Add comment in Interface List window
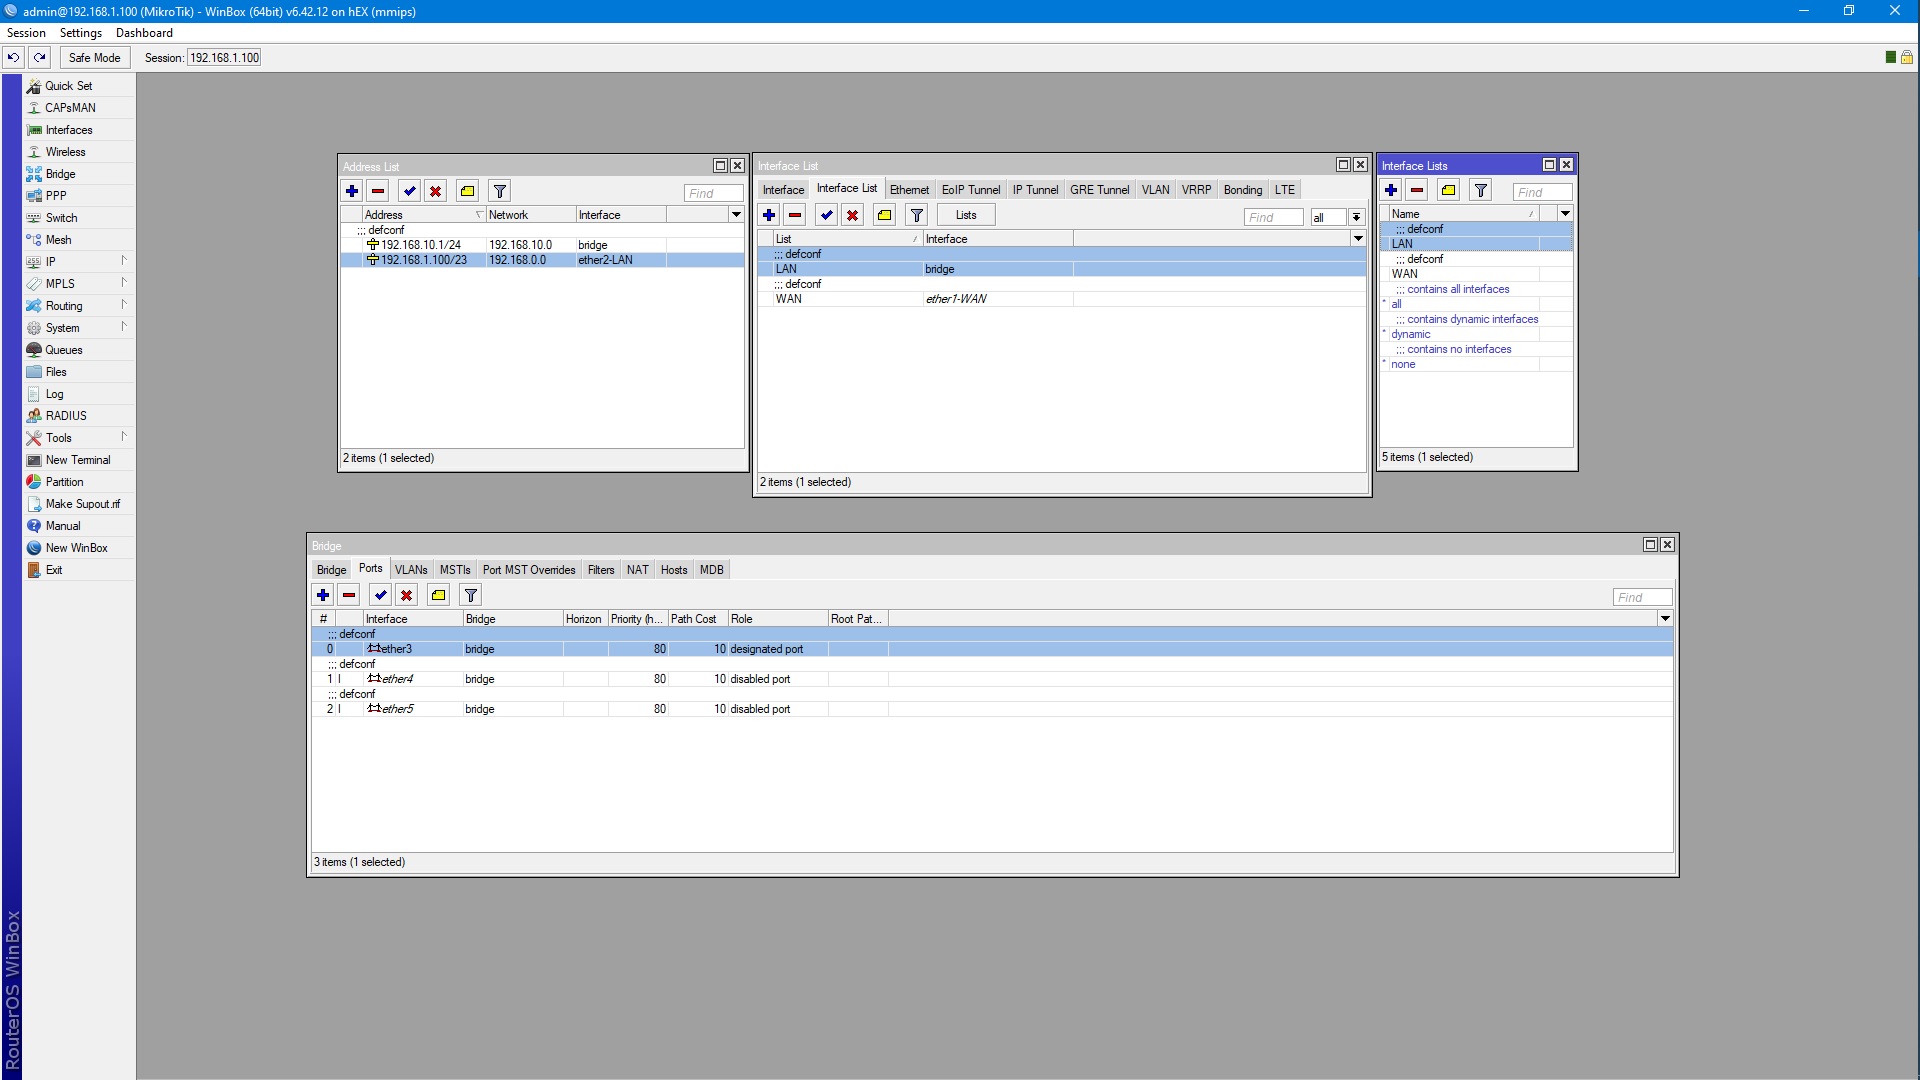Viewport: 1920px width, 1080px height. point(885,215)
